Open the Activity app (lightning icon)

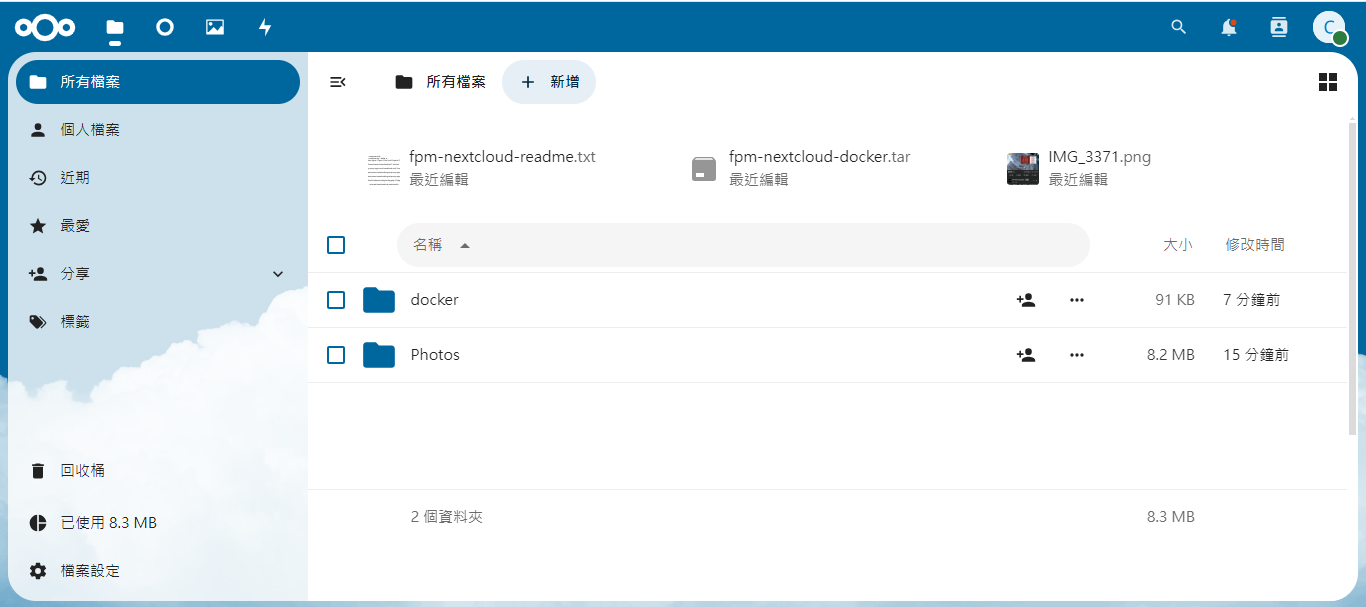[264, 27]
